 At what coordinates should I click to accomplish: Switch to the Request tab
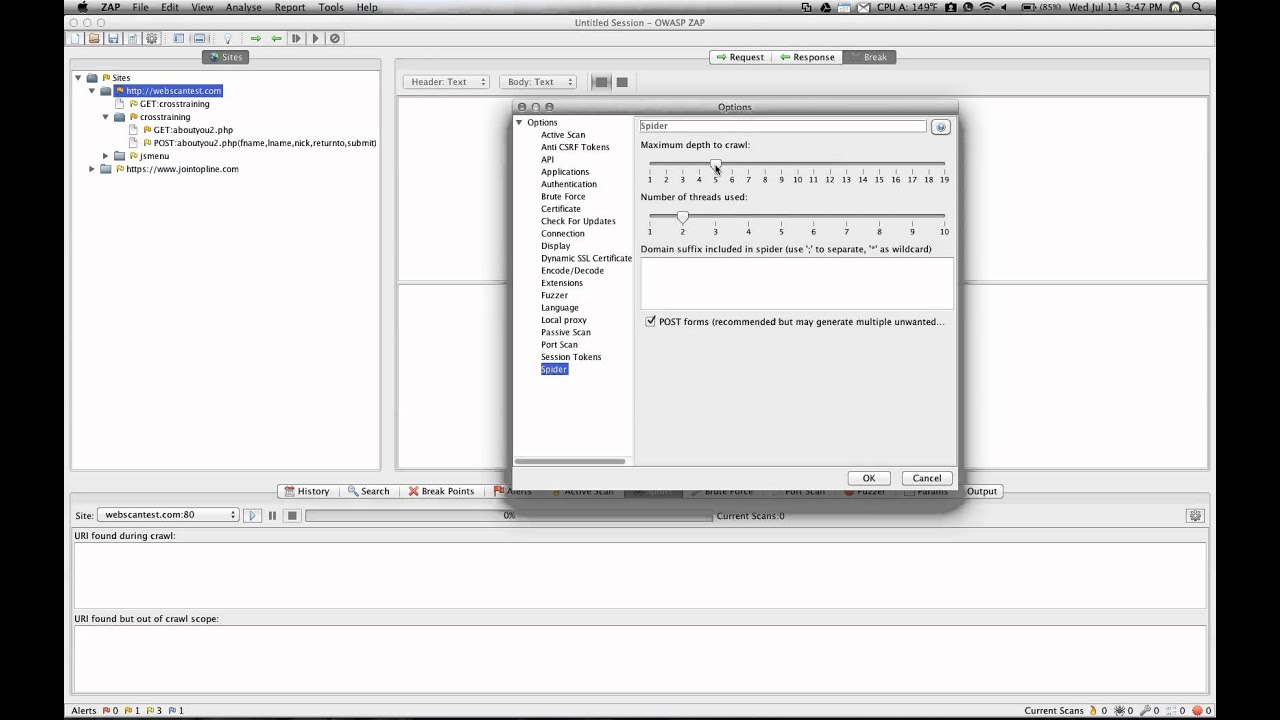pos(740,57)
